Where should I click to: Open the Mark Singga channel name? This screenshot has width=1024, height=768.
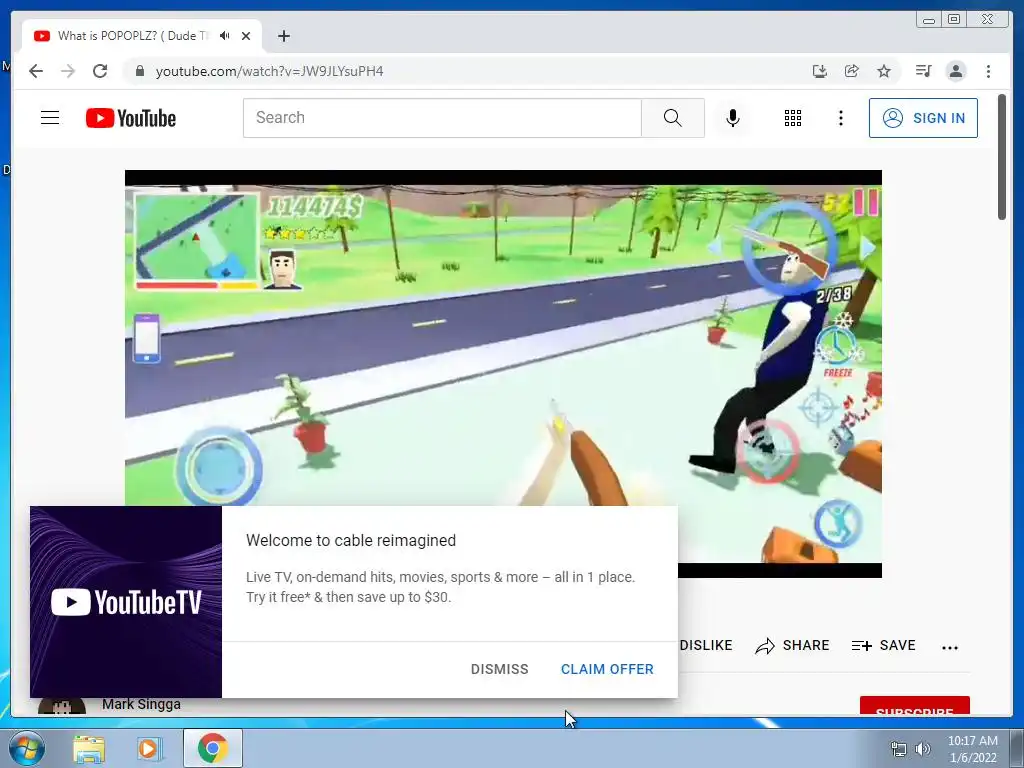141,705
